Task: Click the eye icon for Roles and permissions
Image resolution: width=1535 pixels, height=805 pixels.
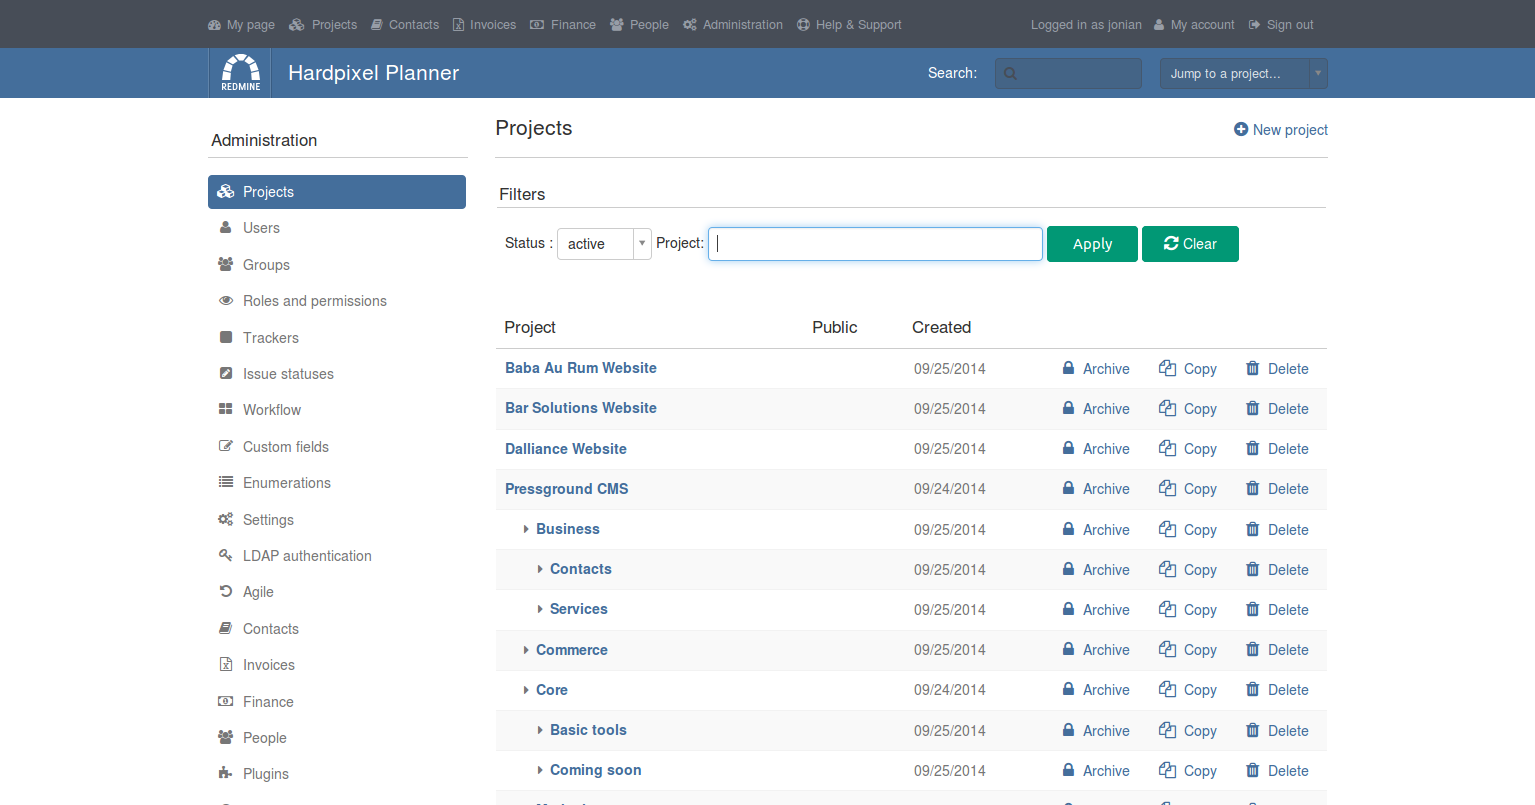Action: click(226, 300)
